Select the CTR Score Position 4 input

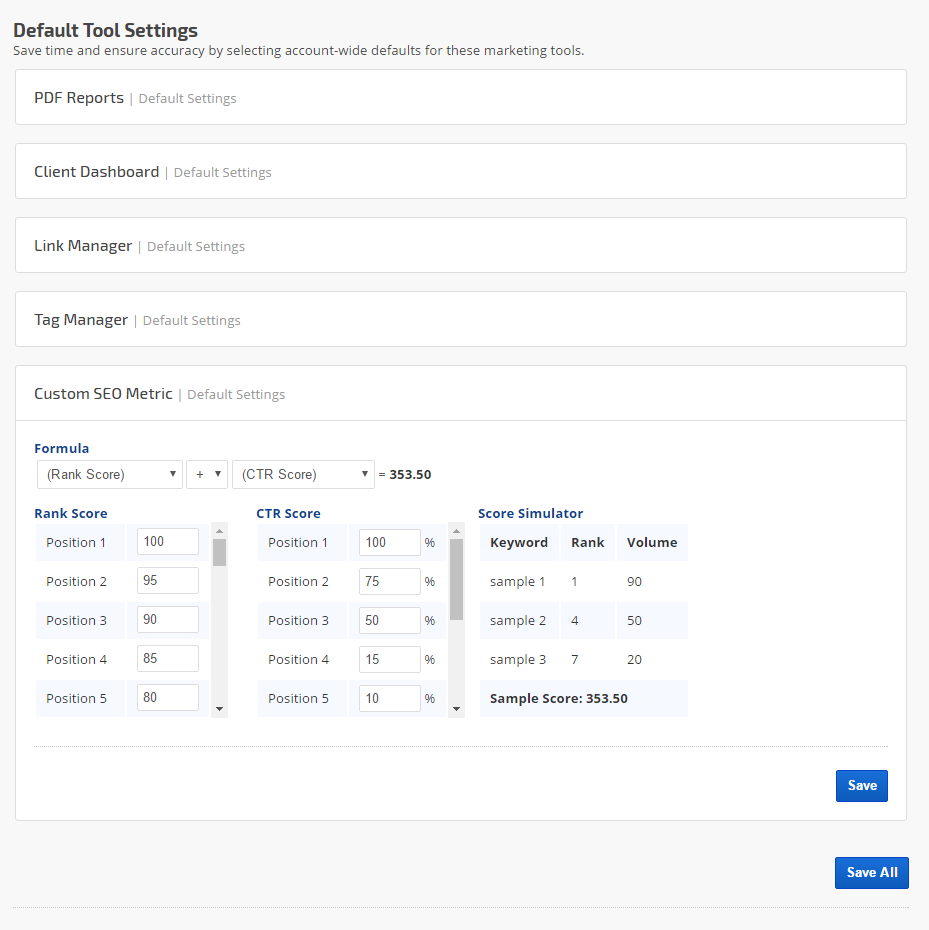click(x=389, y=659)
